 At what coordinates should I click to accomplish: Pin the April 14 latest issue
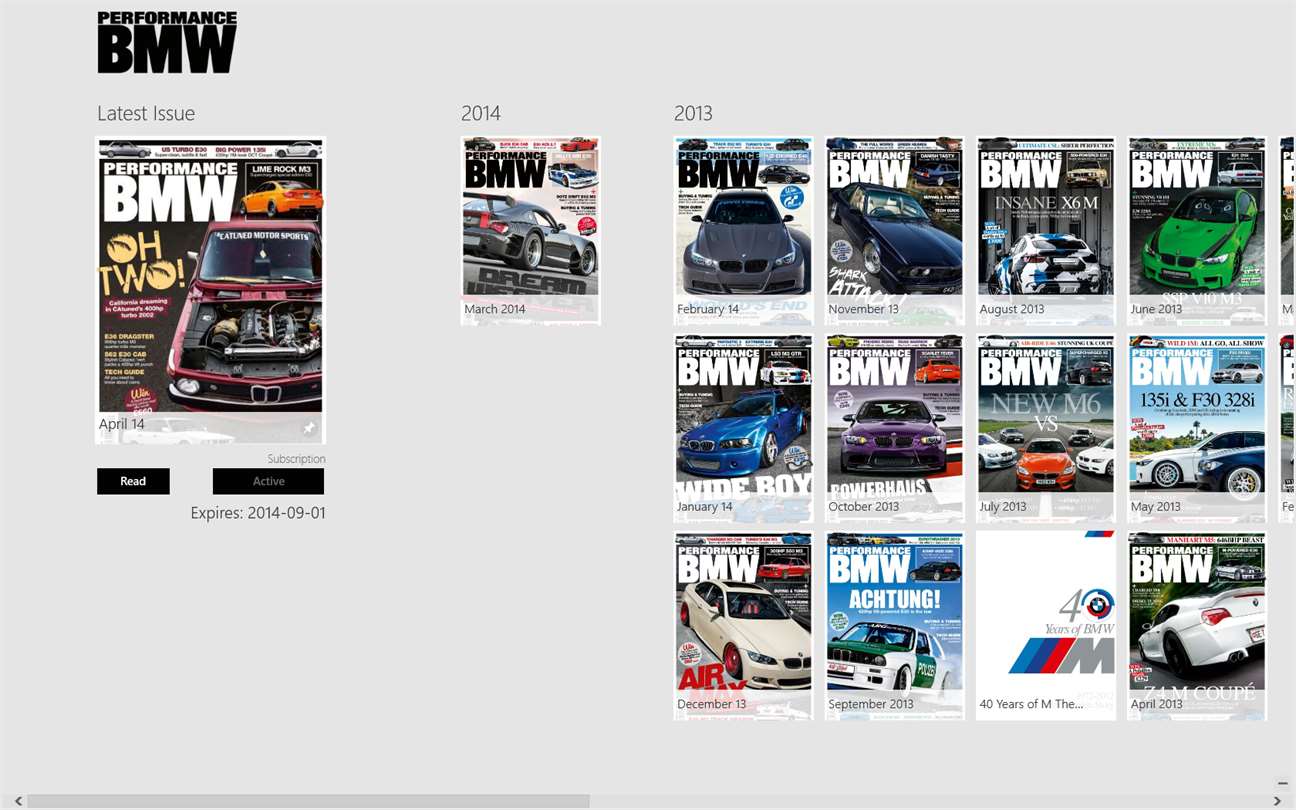tap(309, 428)
